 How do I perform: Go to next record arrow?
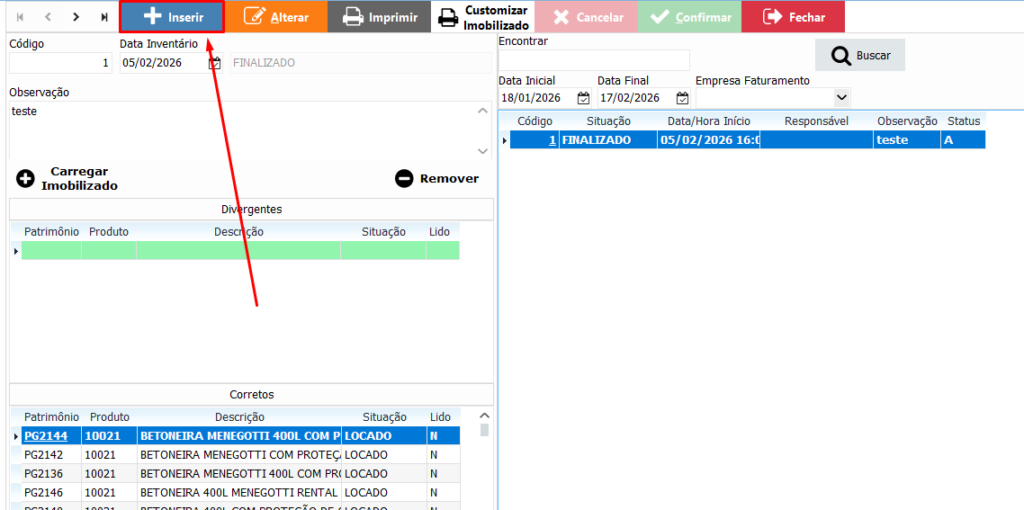(76, 17)
